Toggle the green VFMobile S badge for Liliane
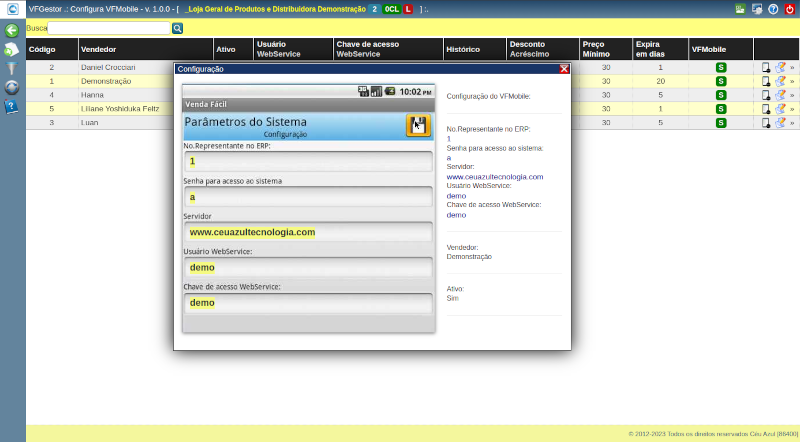 [x=721, y=108]
